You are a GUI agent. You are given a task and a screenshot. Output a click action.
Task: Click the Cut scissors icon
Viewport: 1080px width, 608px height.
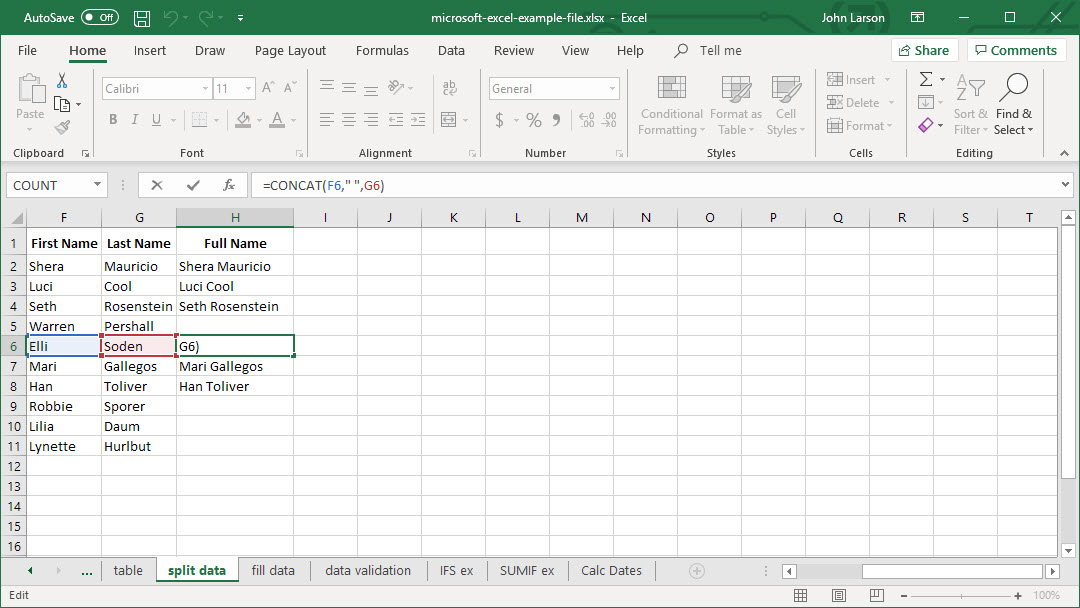click(x=62, y=81)
